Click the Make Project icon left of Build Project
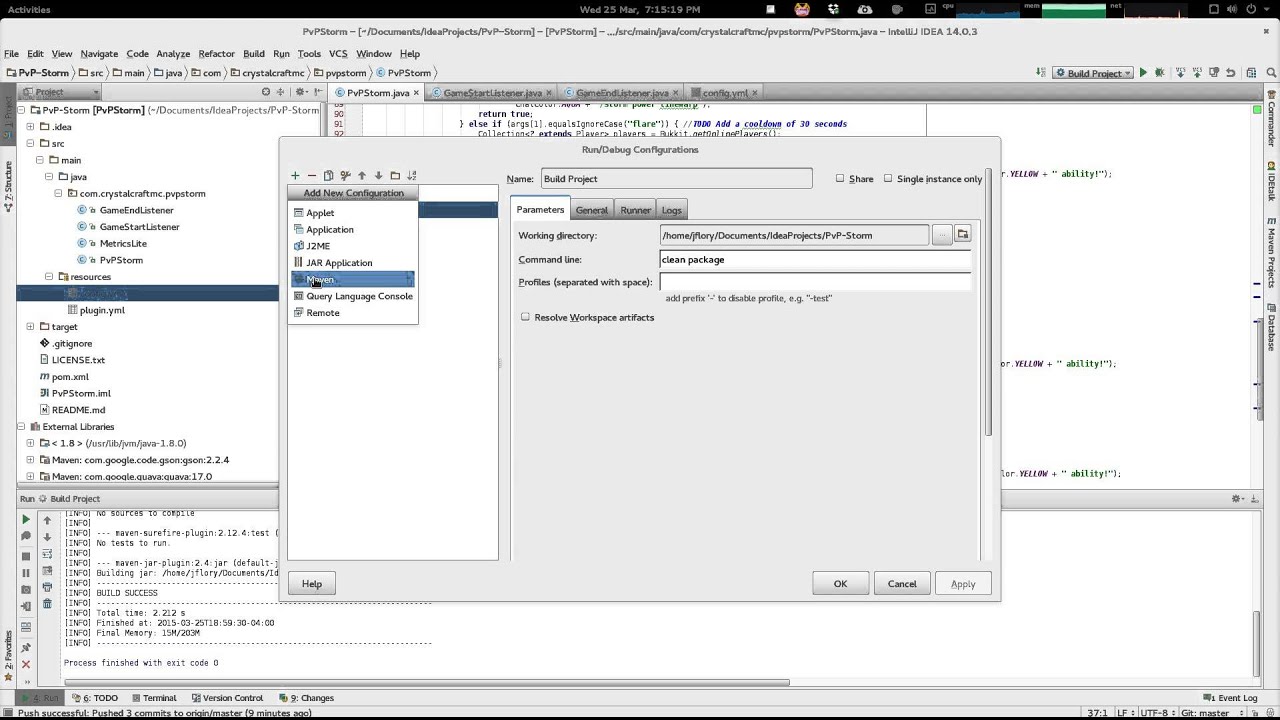Viewport: 1280px width, 720px height. (x=1042, y=73)
